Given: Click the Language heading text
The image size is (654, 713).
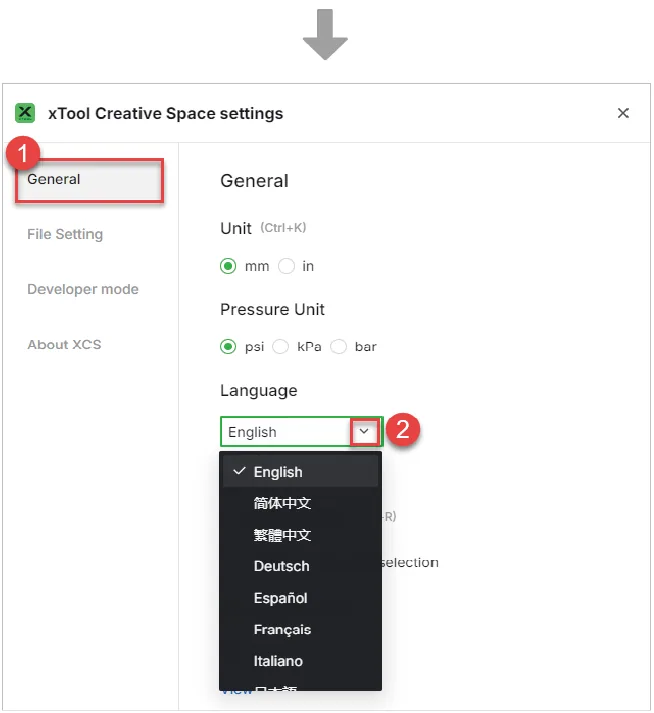Looking at the screenshot, I should click(x=259, y=391).
